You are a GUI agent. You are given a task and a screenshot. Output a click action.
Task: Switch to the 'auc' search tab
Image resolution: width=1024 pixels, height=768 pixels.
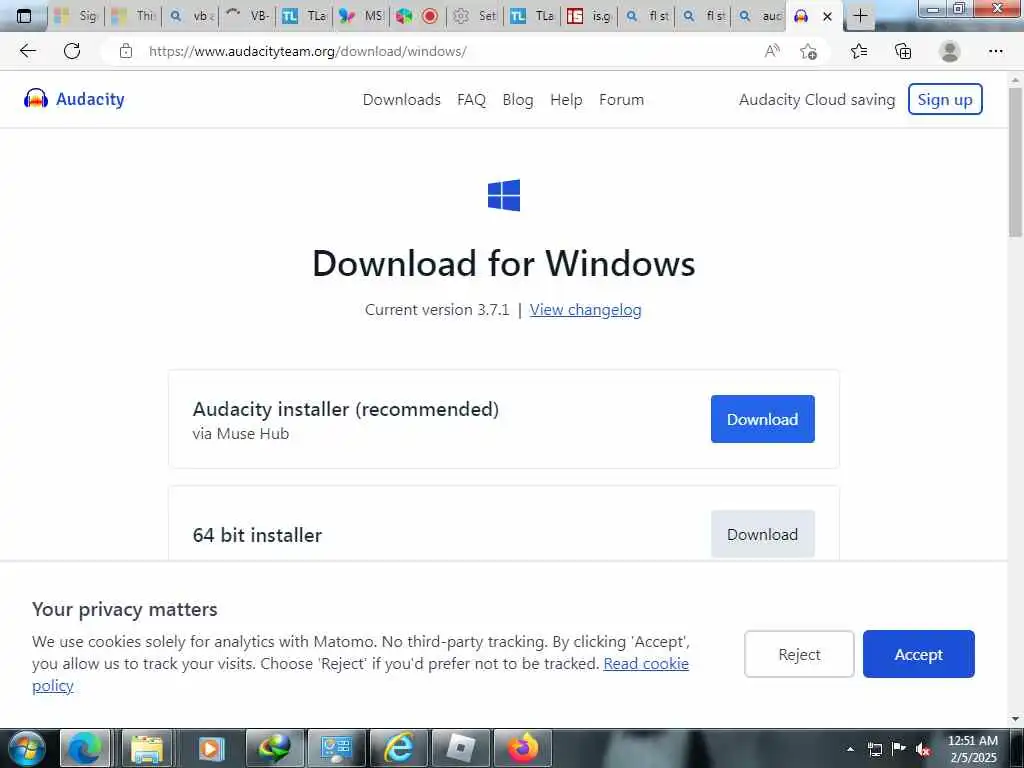coord(760,16)
